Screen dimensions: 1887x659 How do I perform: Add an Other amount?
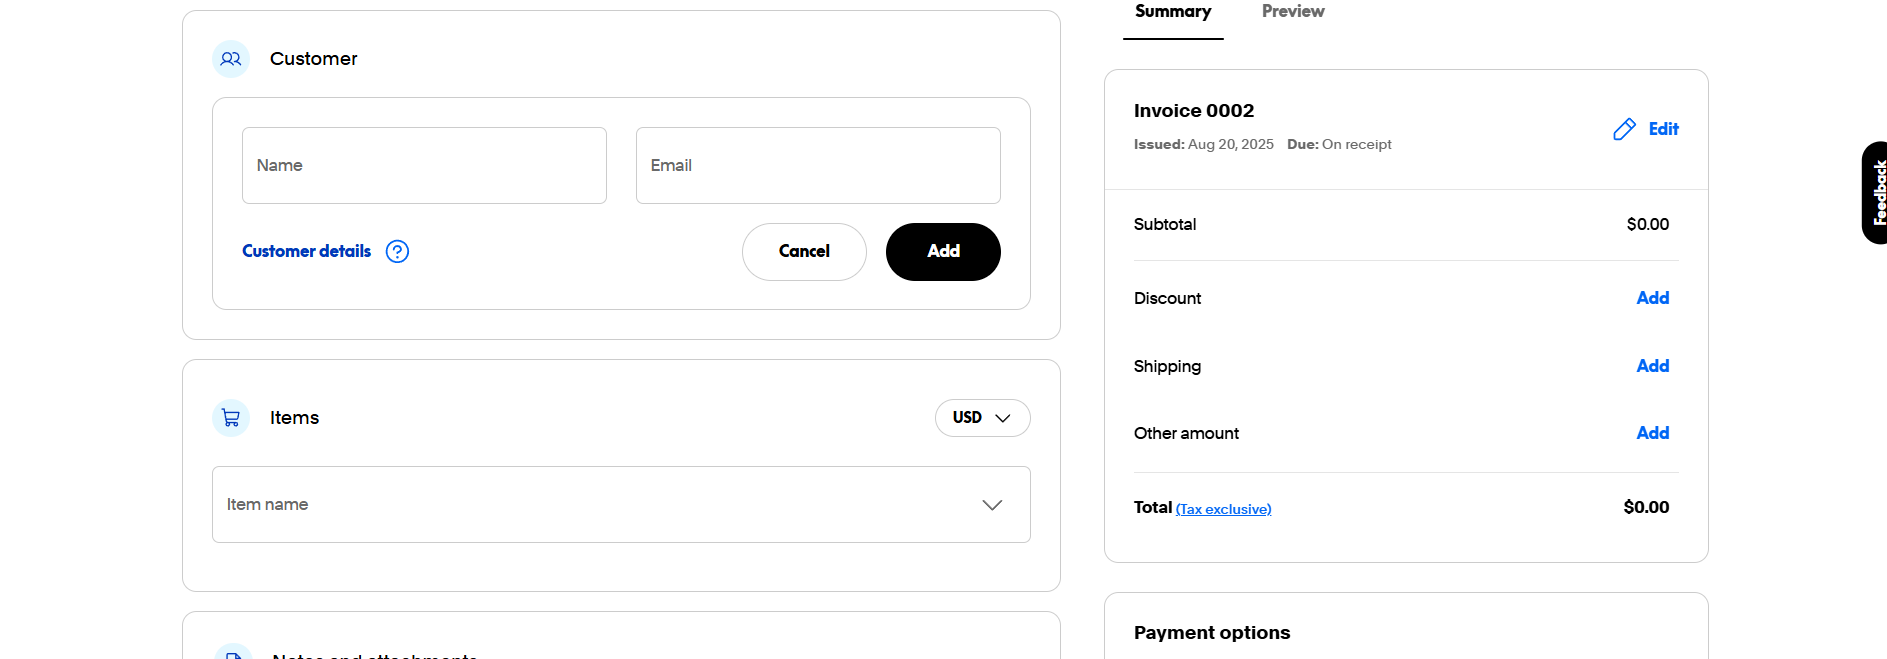pos(1652,433)
